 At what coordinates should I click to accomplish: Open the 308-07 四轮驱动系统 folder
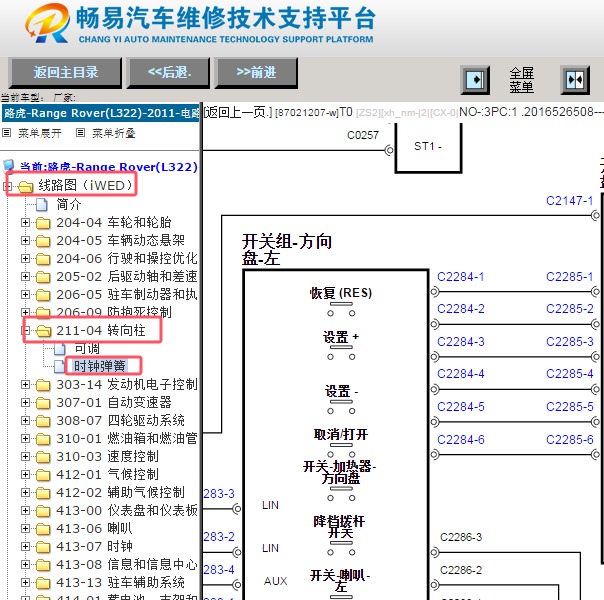tap(121, 421)
